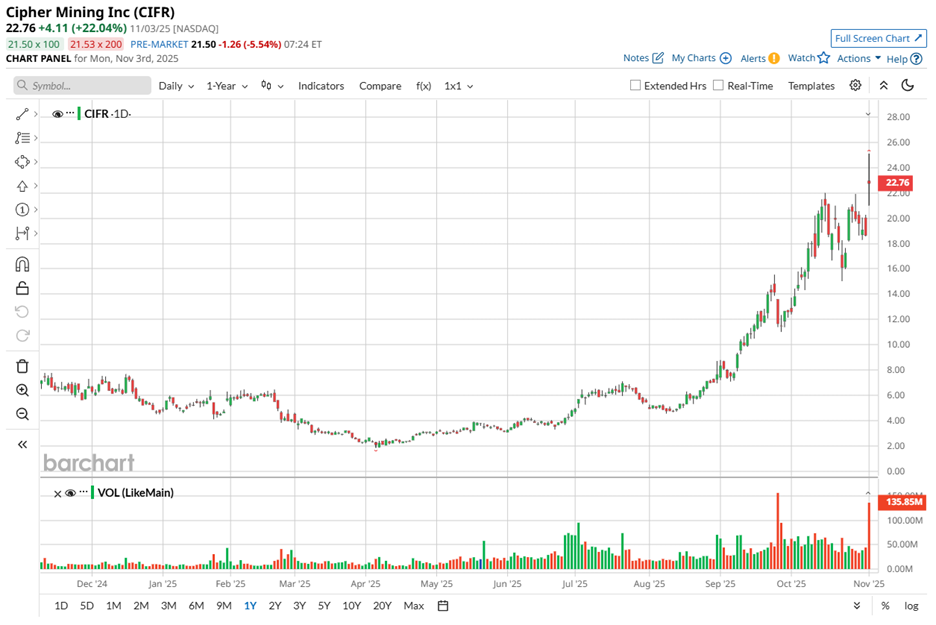Open the Compare menu

(x=380, y=86)
